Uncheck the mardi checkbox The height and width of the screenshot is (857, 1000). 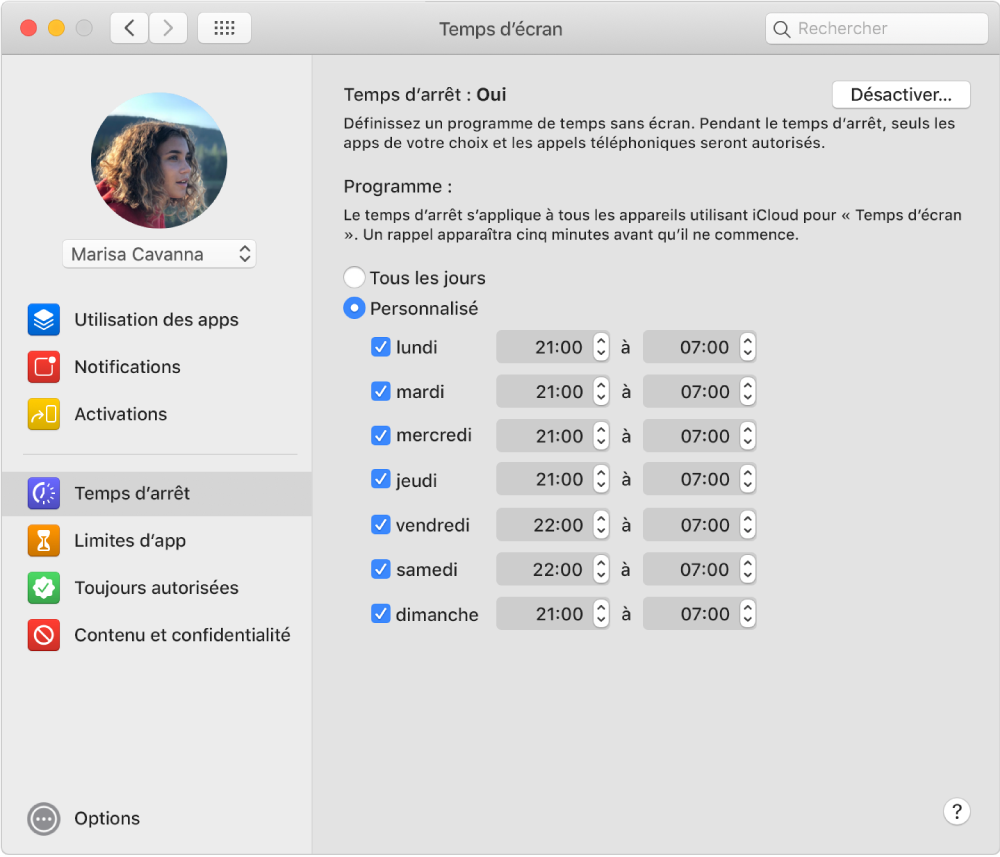[x=381, y=391]
